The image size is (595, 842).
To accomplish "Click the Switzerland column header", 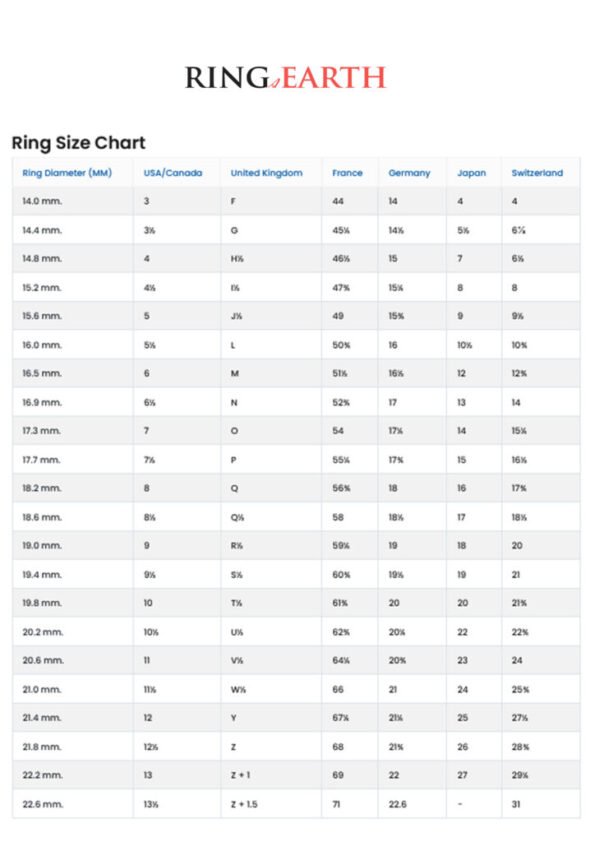I will (537, 173).
